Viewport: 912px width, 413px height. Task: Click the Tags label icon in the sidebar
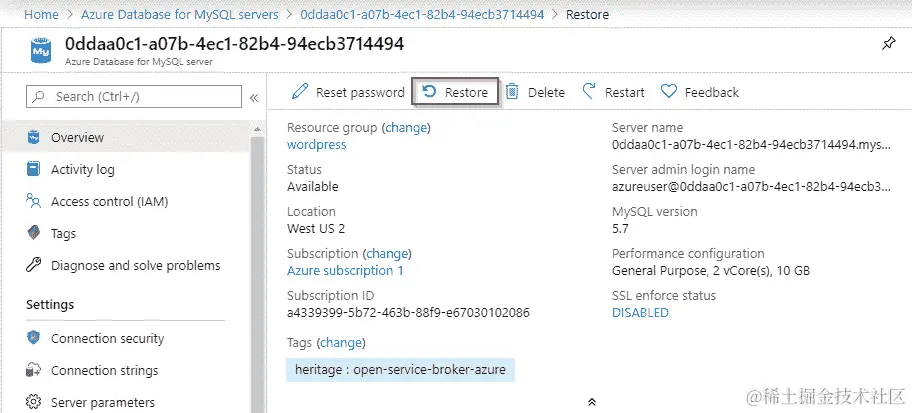click(x=34, y=233)
